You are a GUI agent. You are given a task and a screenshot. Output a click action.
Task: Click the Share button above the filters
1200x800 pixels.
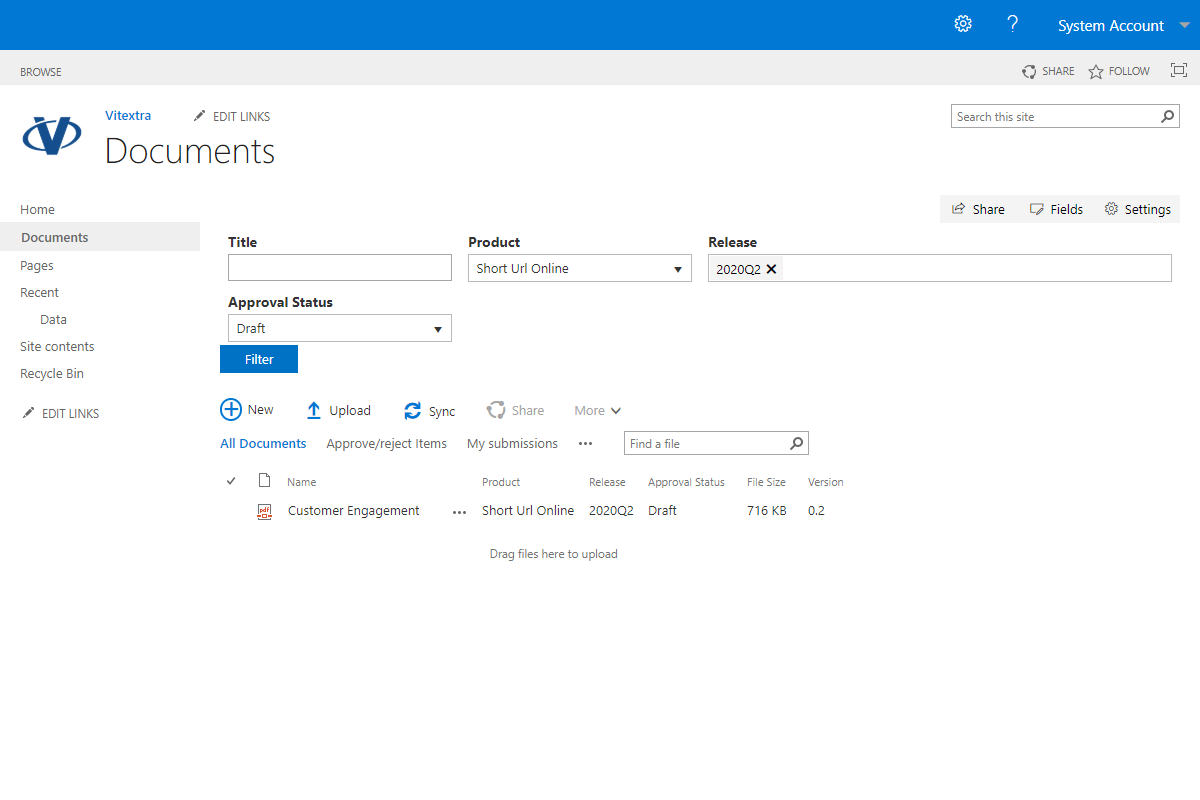(978, 209)
